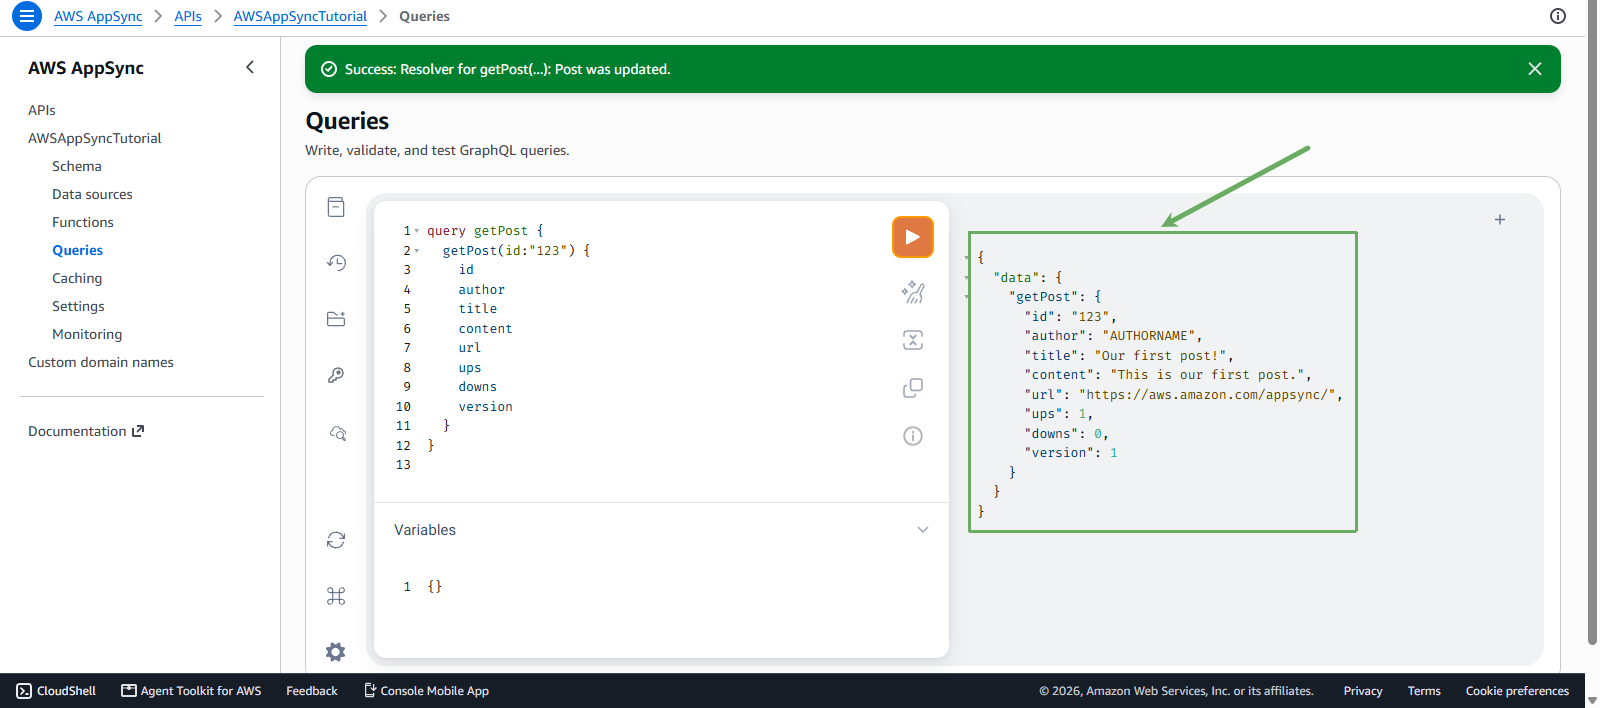Viewport: 1600px width, 708px height.
Task: Click the Variables panel label
Action: point(425,530)
